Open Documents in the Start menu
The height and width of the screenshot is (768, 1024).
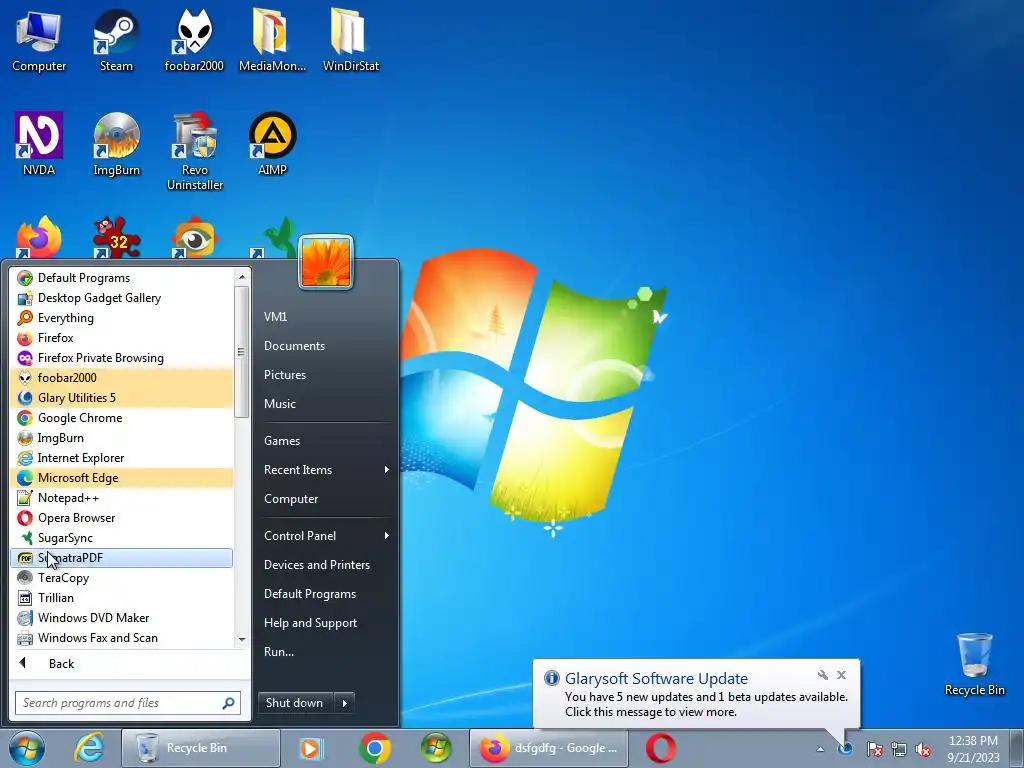coord(325,345)
